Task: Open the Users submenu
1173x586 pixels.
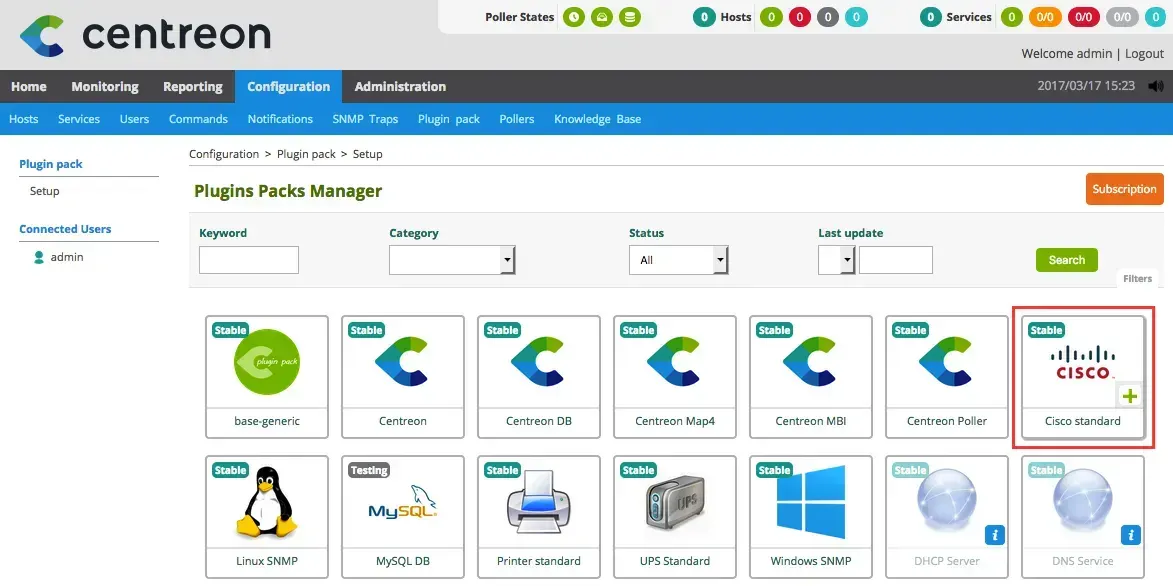Action: [x=135, y=119]
